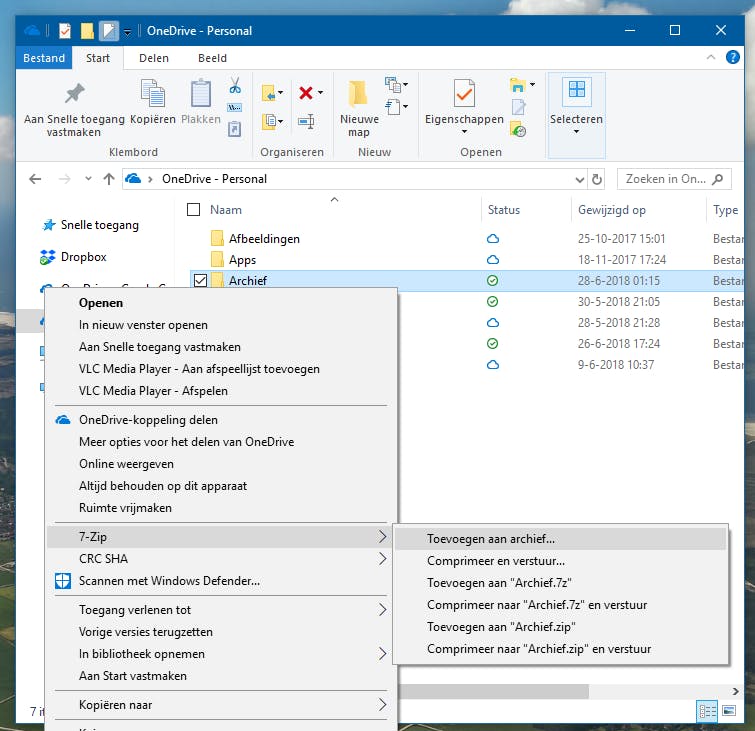Select Toevoegen aan "Archief.zip"

click(501, 627)
